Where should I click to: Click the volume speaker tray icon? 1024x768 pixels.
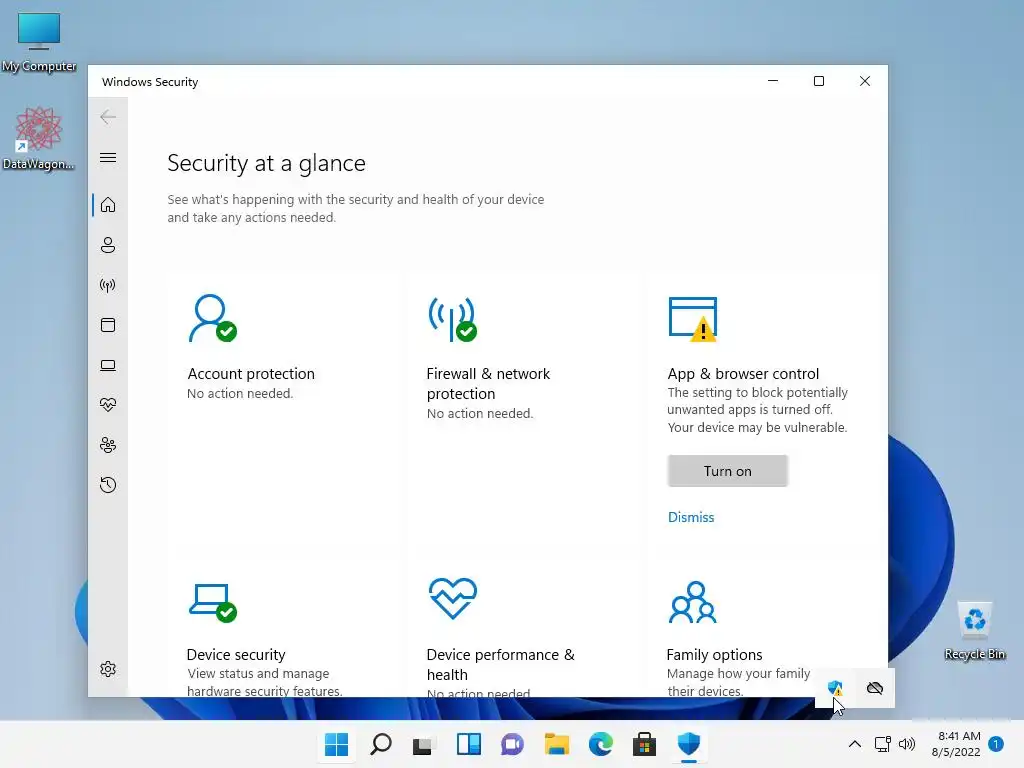click(906, 744)
